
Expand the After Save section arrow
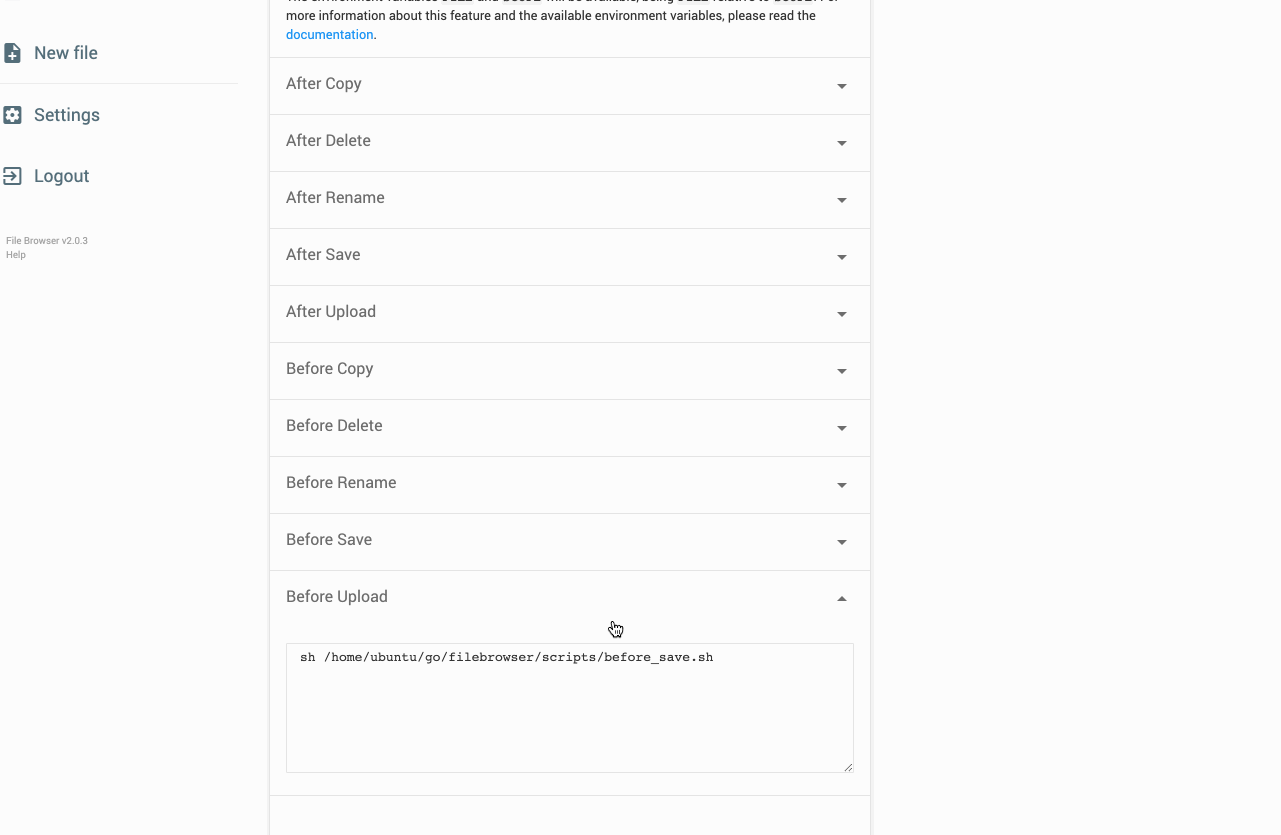coord(842,257)
